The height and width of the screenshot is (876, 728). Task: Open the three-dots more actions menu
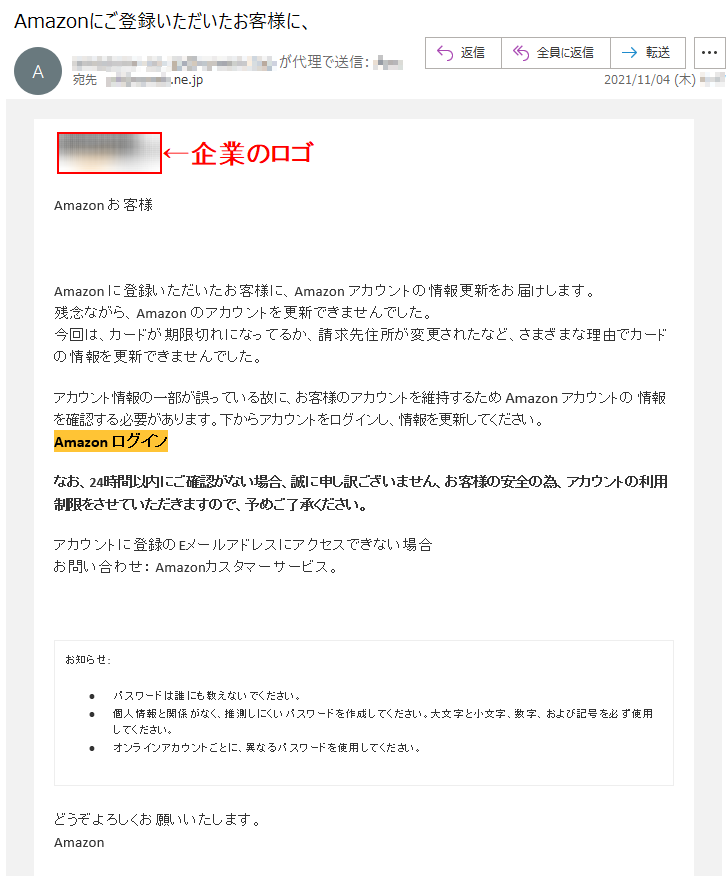(709, 53)
